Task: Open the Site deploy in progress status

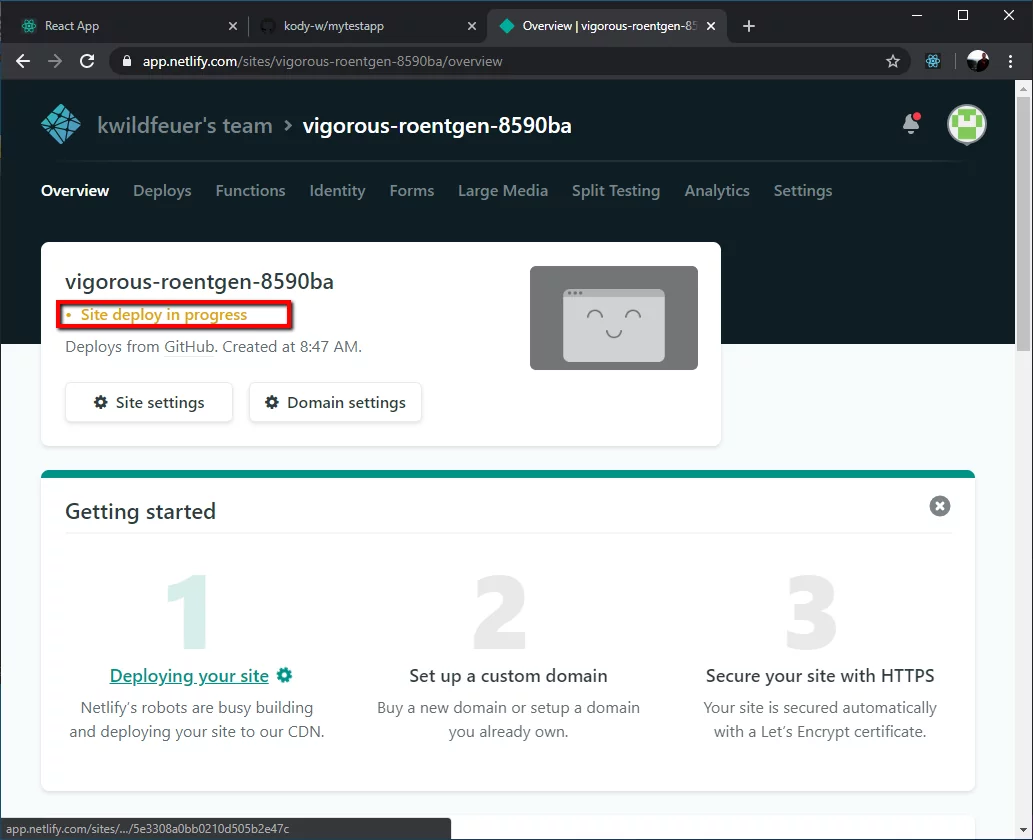Action: tap(163, 315)
